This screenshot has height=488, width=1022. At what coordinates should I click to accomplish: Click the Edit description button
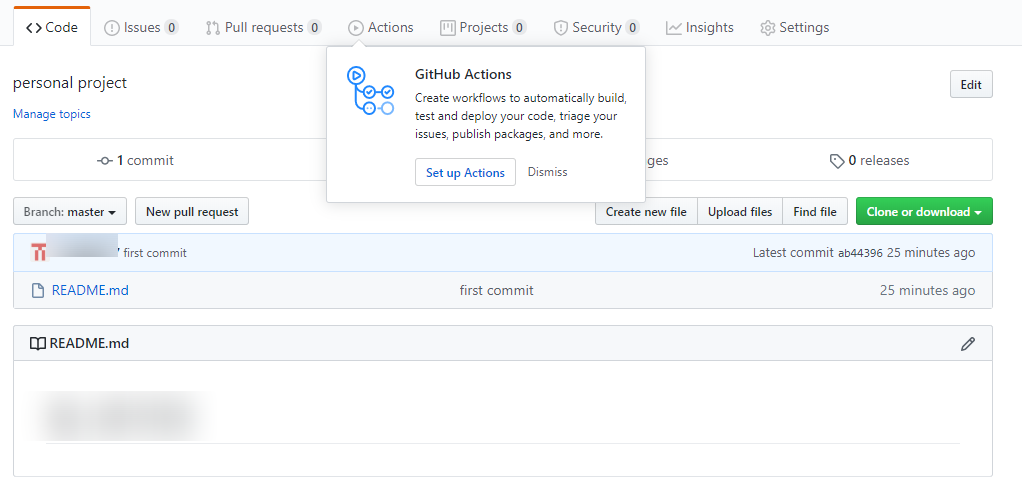coord(971,84)
